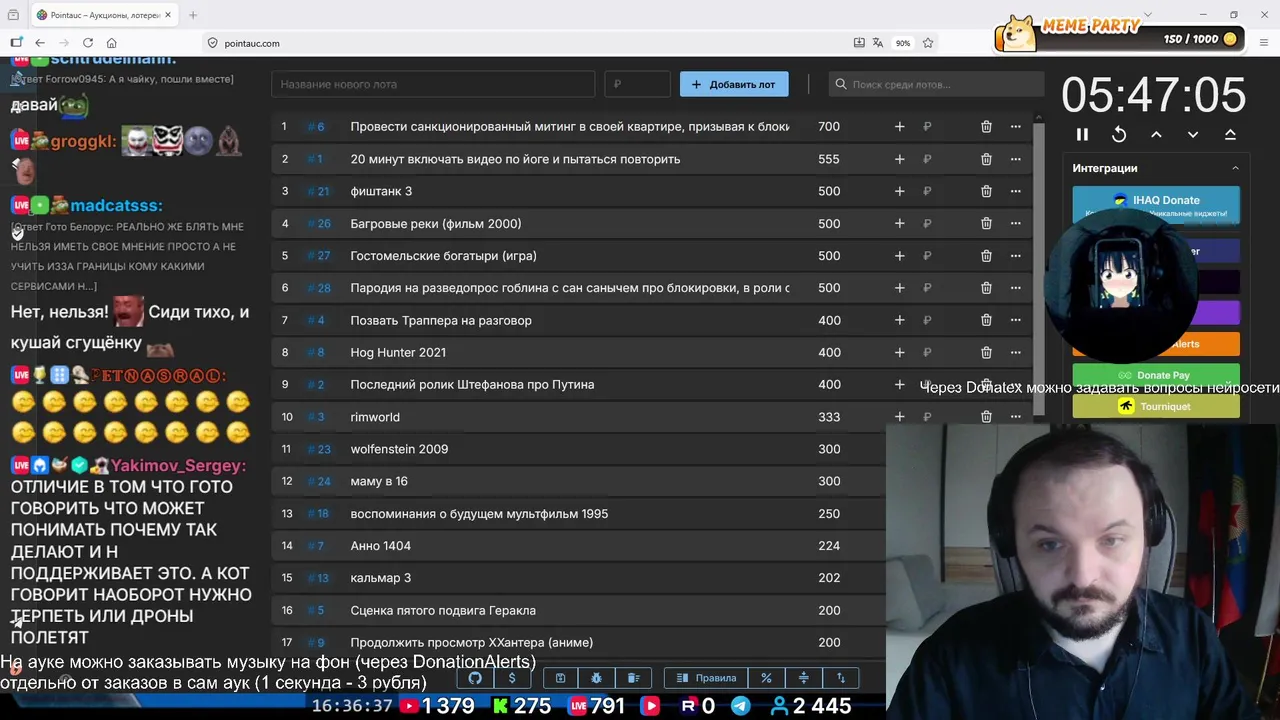
Task: Click lot name wolfenstein 2009
Action: point(399,449)
